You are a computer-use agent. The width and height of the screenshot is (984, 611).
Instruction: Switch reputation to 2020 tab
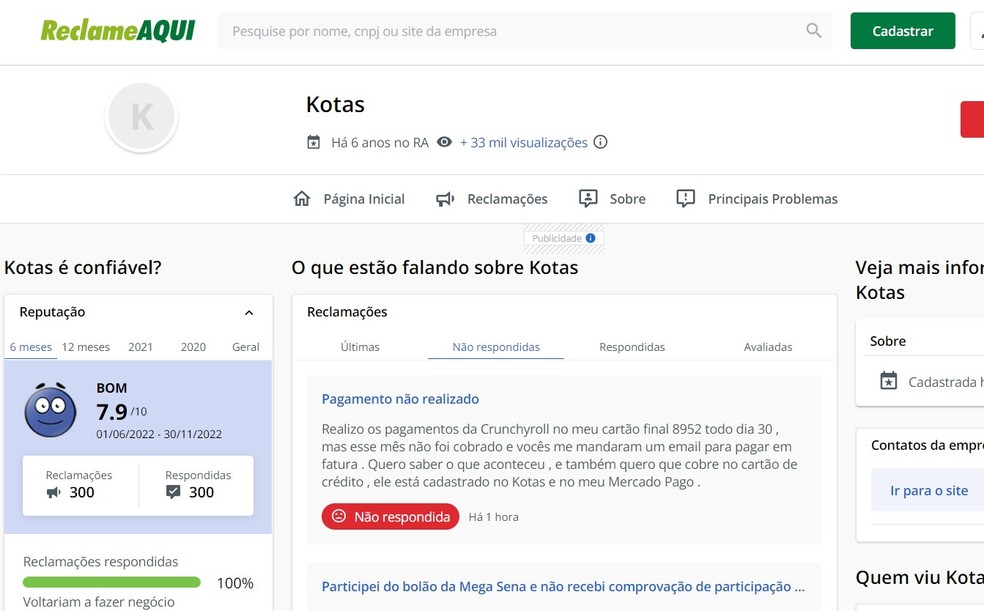tap(193, 347)
